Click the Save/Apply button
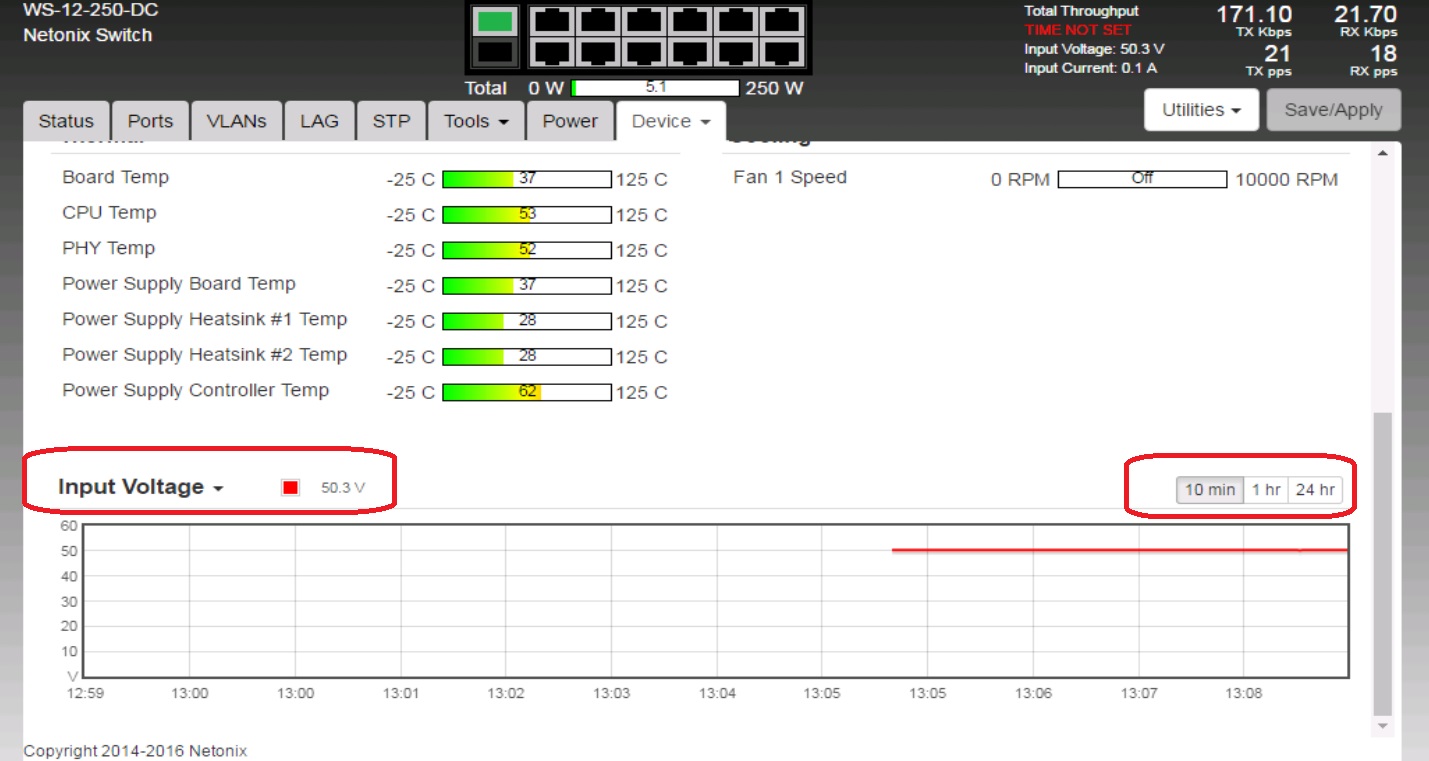Viewport: 1429px width, 761px height. (1333, 110)
